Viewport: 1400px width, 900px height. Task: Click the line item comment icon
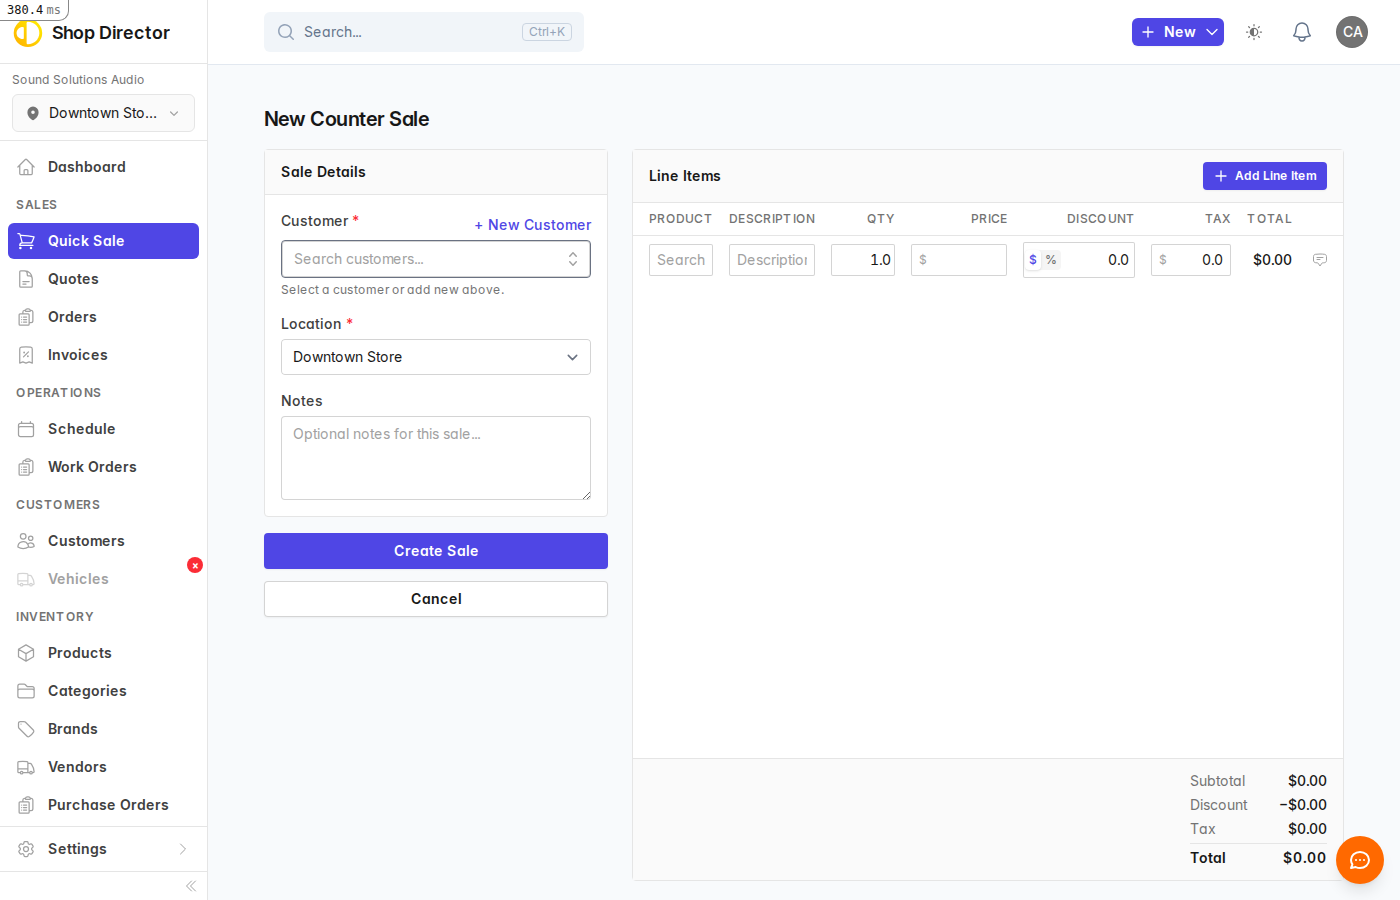click(1320, 259)
